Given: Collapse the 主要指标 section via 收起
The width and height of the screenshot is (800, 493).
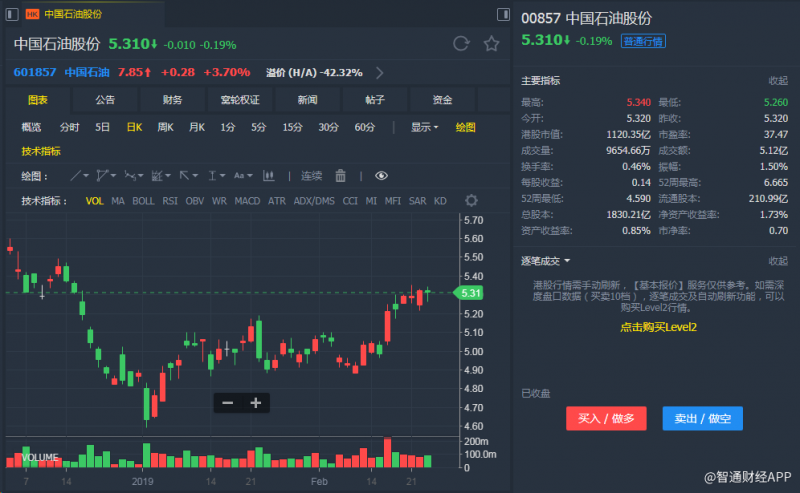Looking at the screenshot, I should point(777,80).
